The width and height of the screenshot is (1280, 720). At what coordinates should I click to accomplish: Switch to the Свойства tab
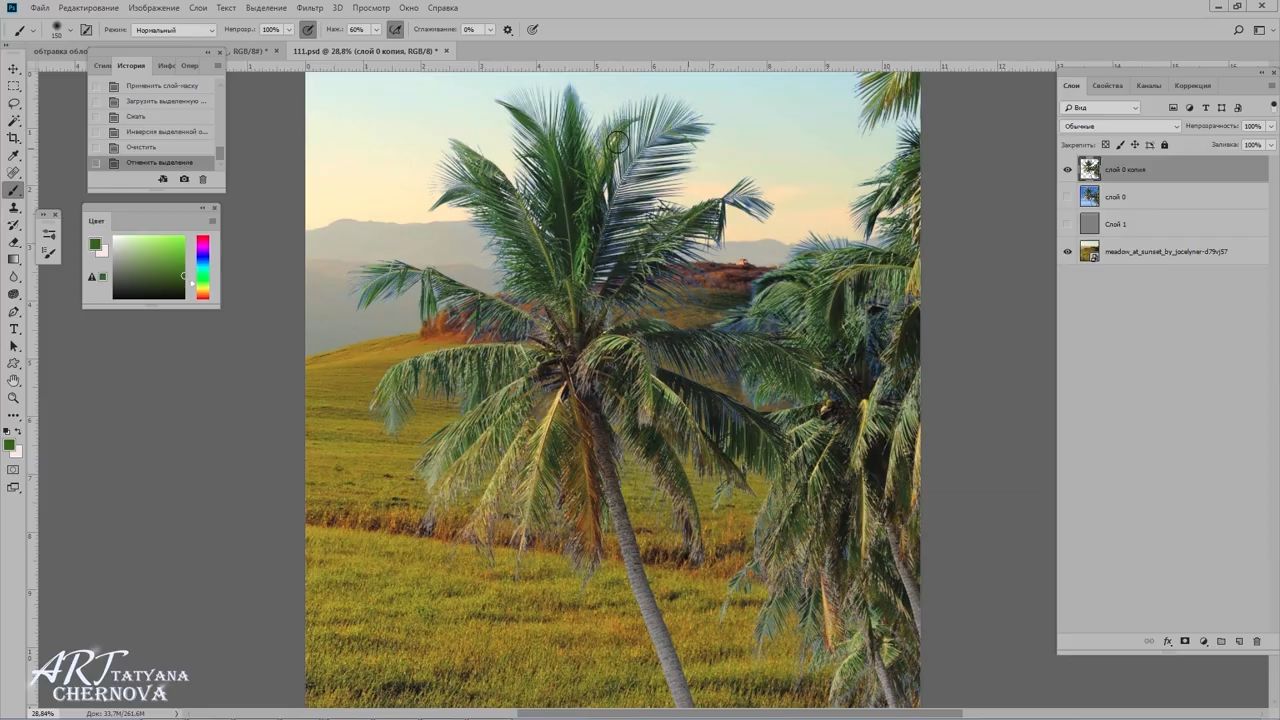click(1108, 85)
